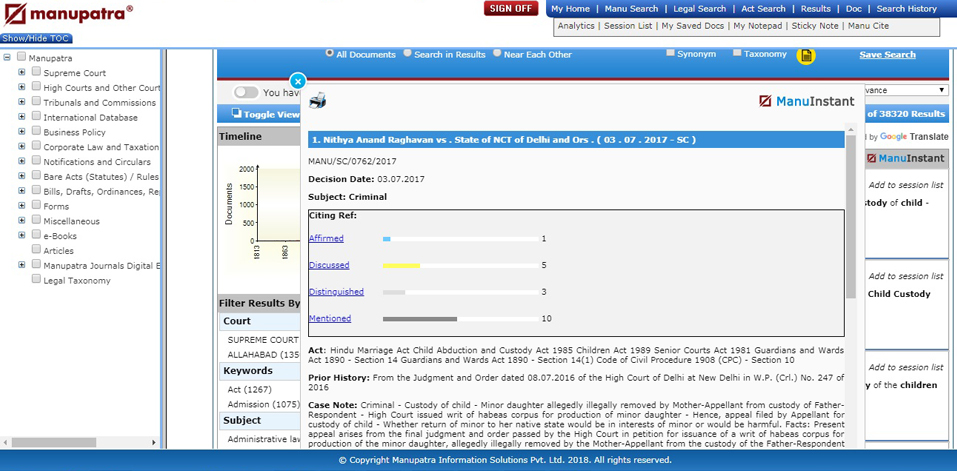
Task: Click the Toggle View icon
Action: (236, 113)
